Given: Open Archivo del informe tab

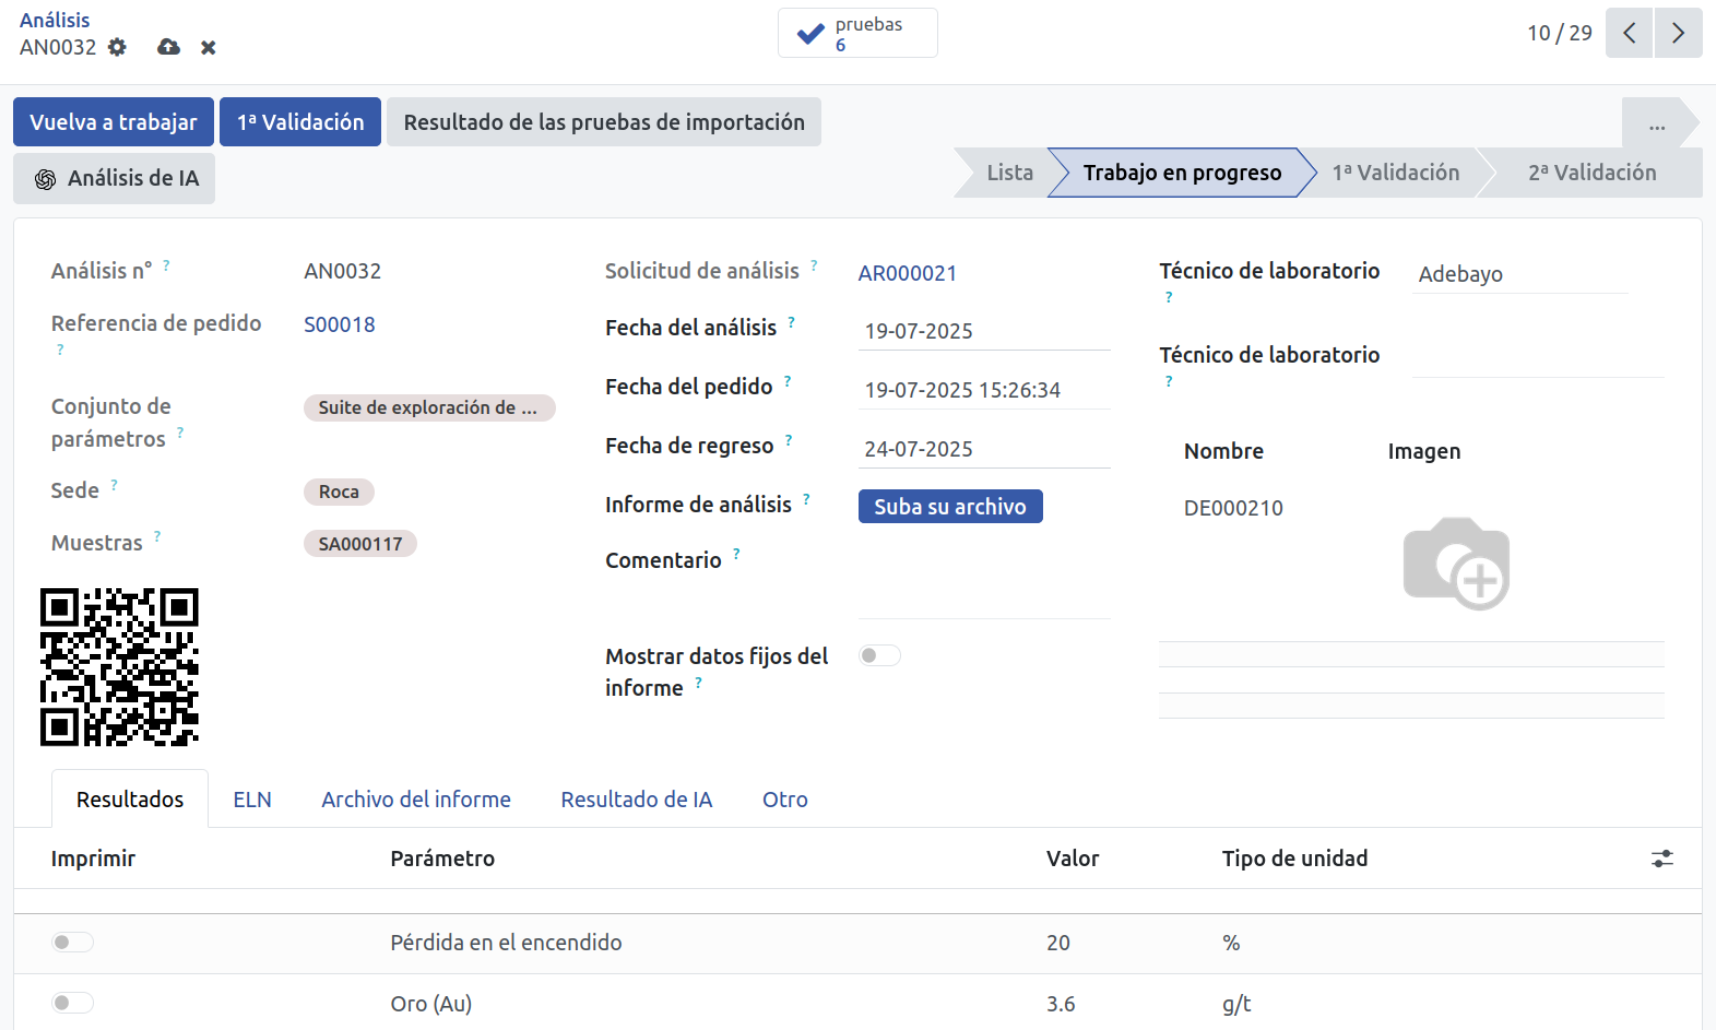Looking at the screenshot, I should [x=416, y=799].
